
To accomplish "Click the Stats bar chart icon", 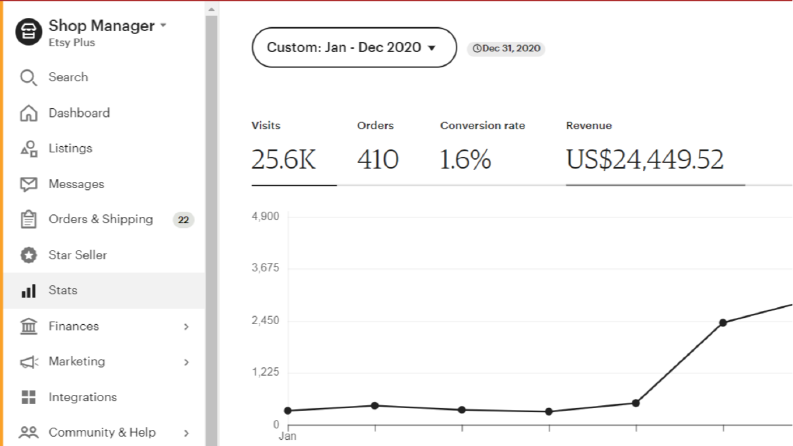I will (28, 291).
